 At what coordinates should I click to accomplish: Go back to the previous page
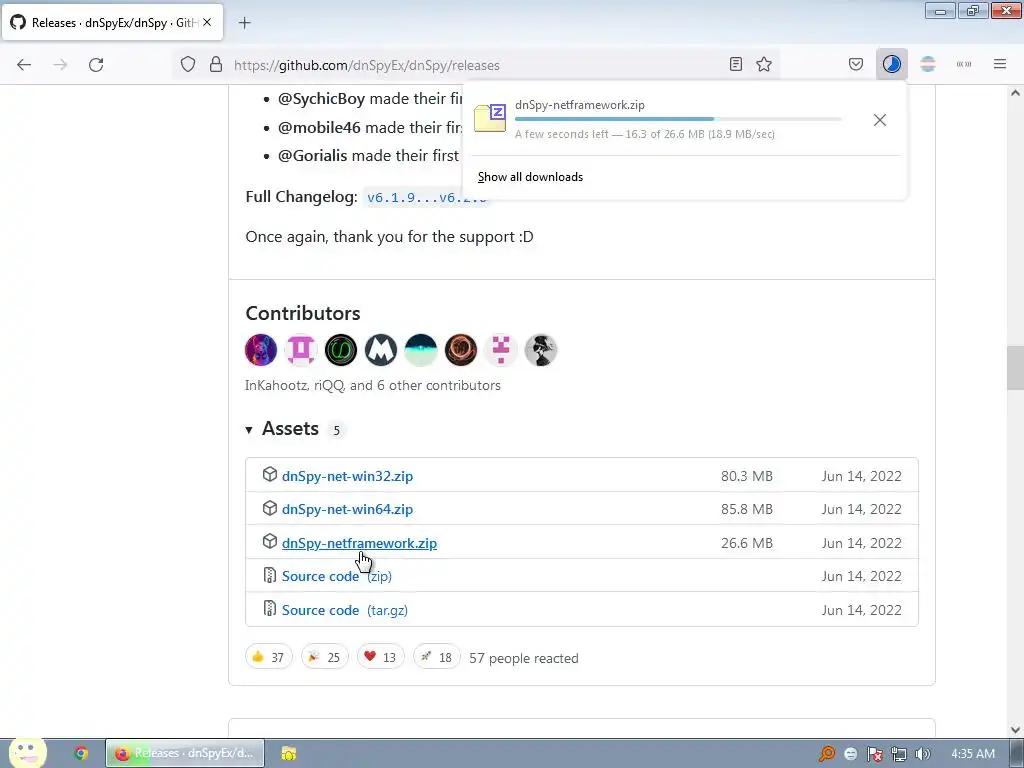24,65
